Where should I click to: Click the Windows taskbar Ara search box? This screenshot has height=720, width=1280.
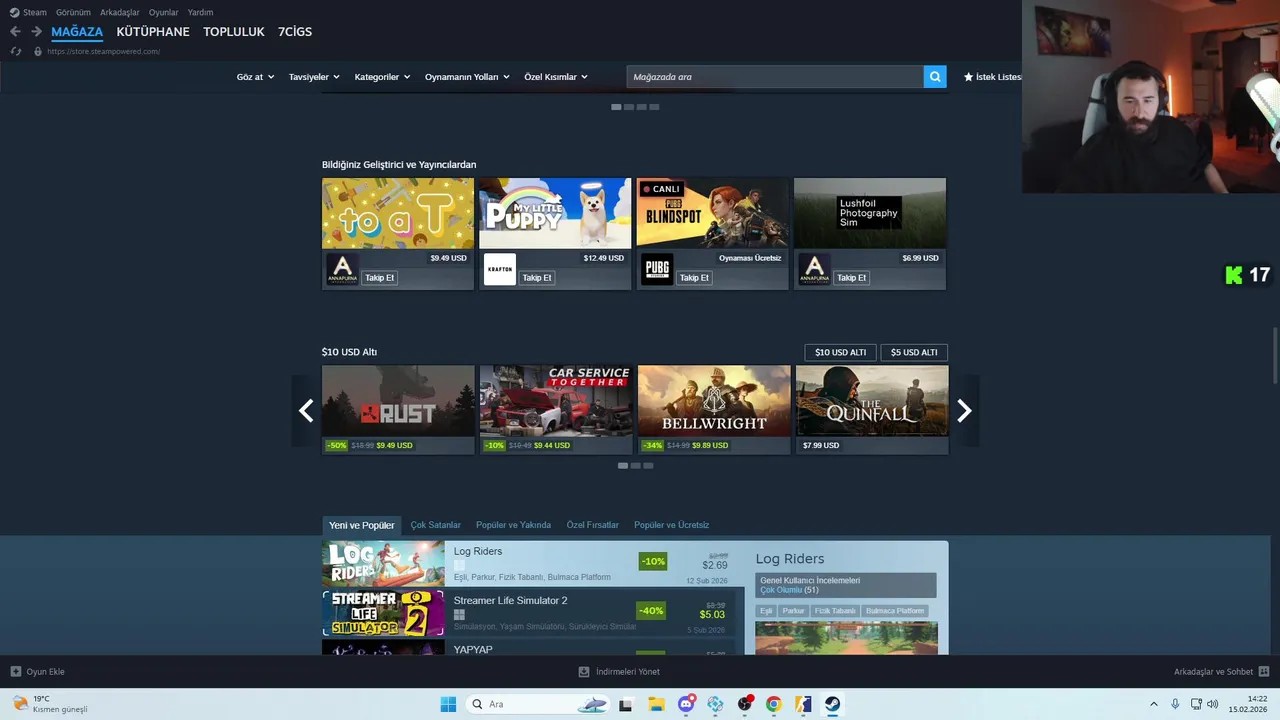[536, 704]
